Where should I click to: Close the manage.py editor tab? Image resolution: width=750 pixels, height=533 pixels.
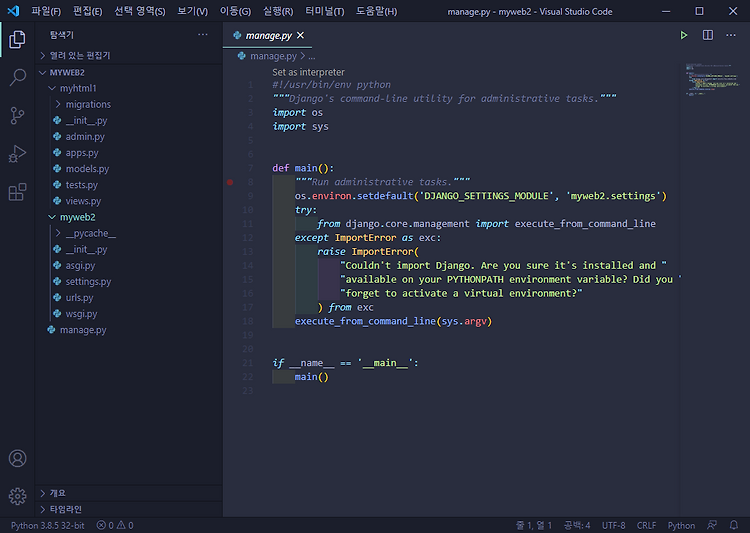coord(300,35)
